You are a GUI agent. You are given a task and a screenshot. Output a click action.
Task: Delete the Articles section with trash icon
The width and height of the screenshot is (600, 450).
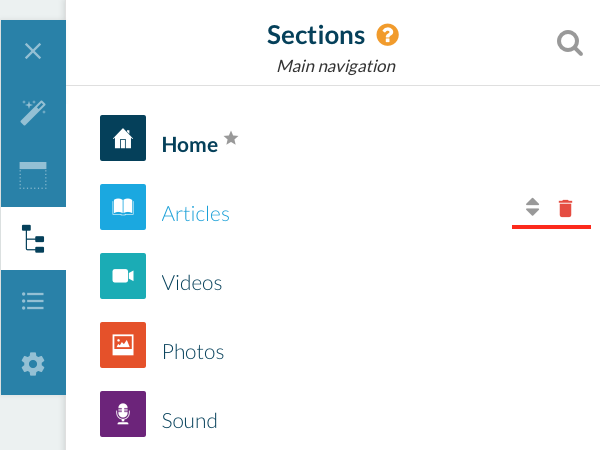coord(566,208)
